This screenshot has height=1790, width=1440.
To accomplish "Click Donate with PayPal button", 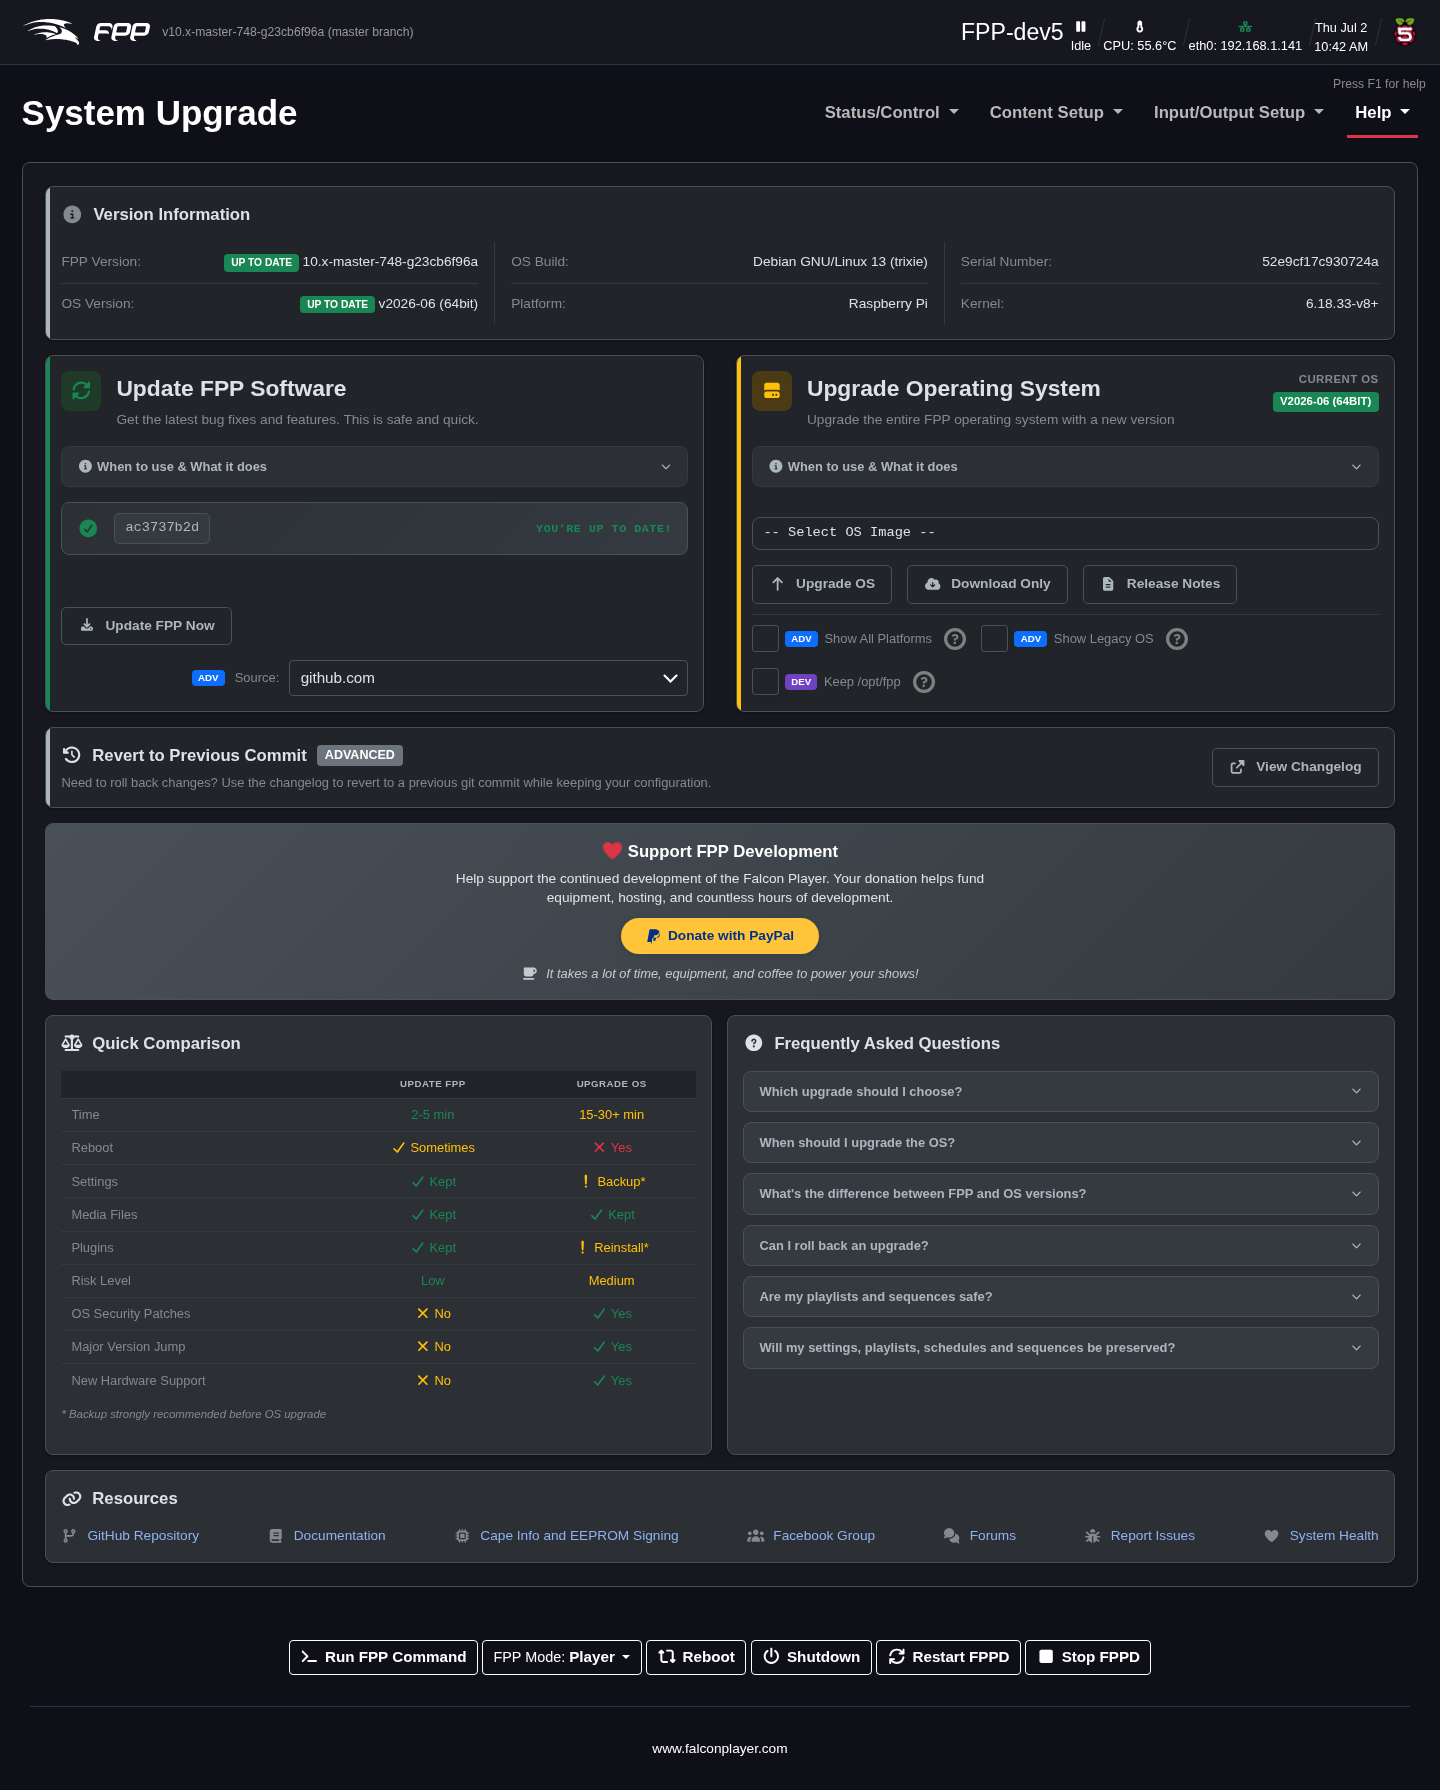I will click(x=720, y=936).
